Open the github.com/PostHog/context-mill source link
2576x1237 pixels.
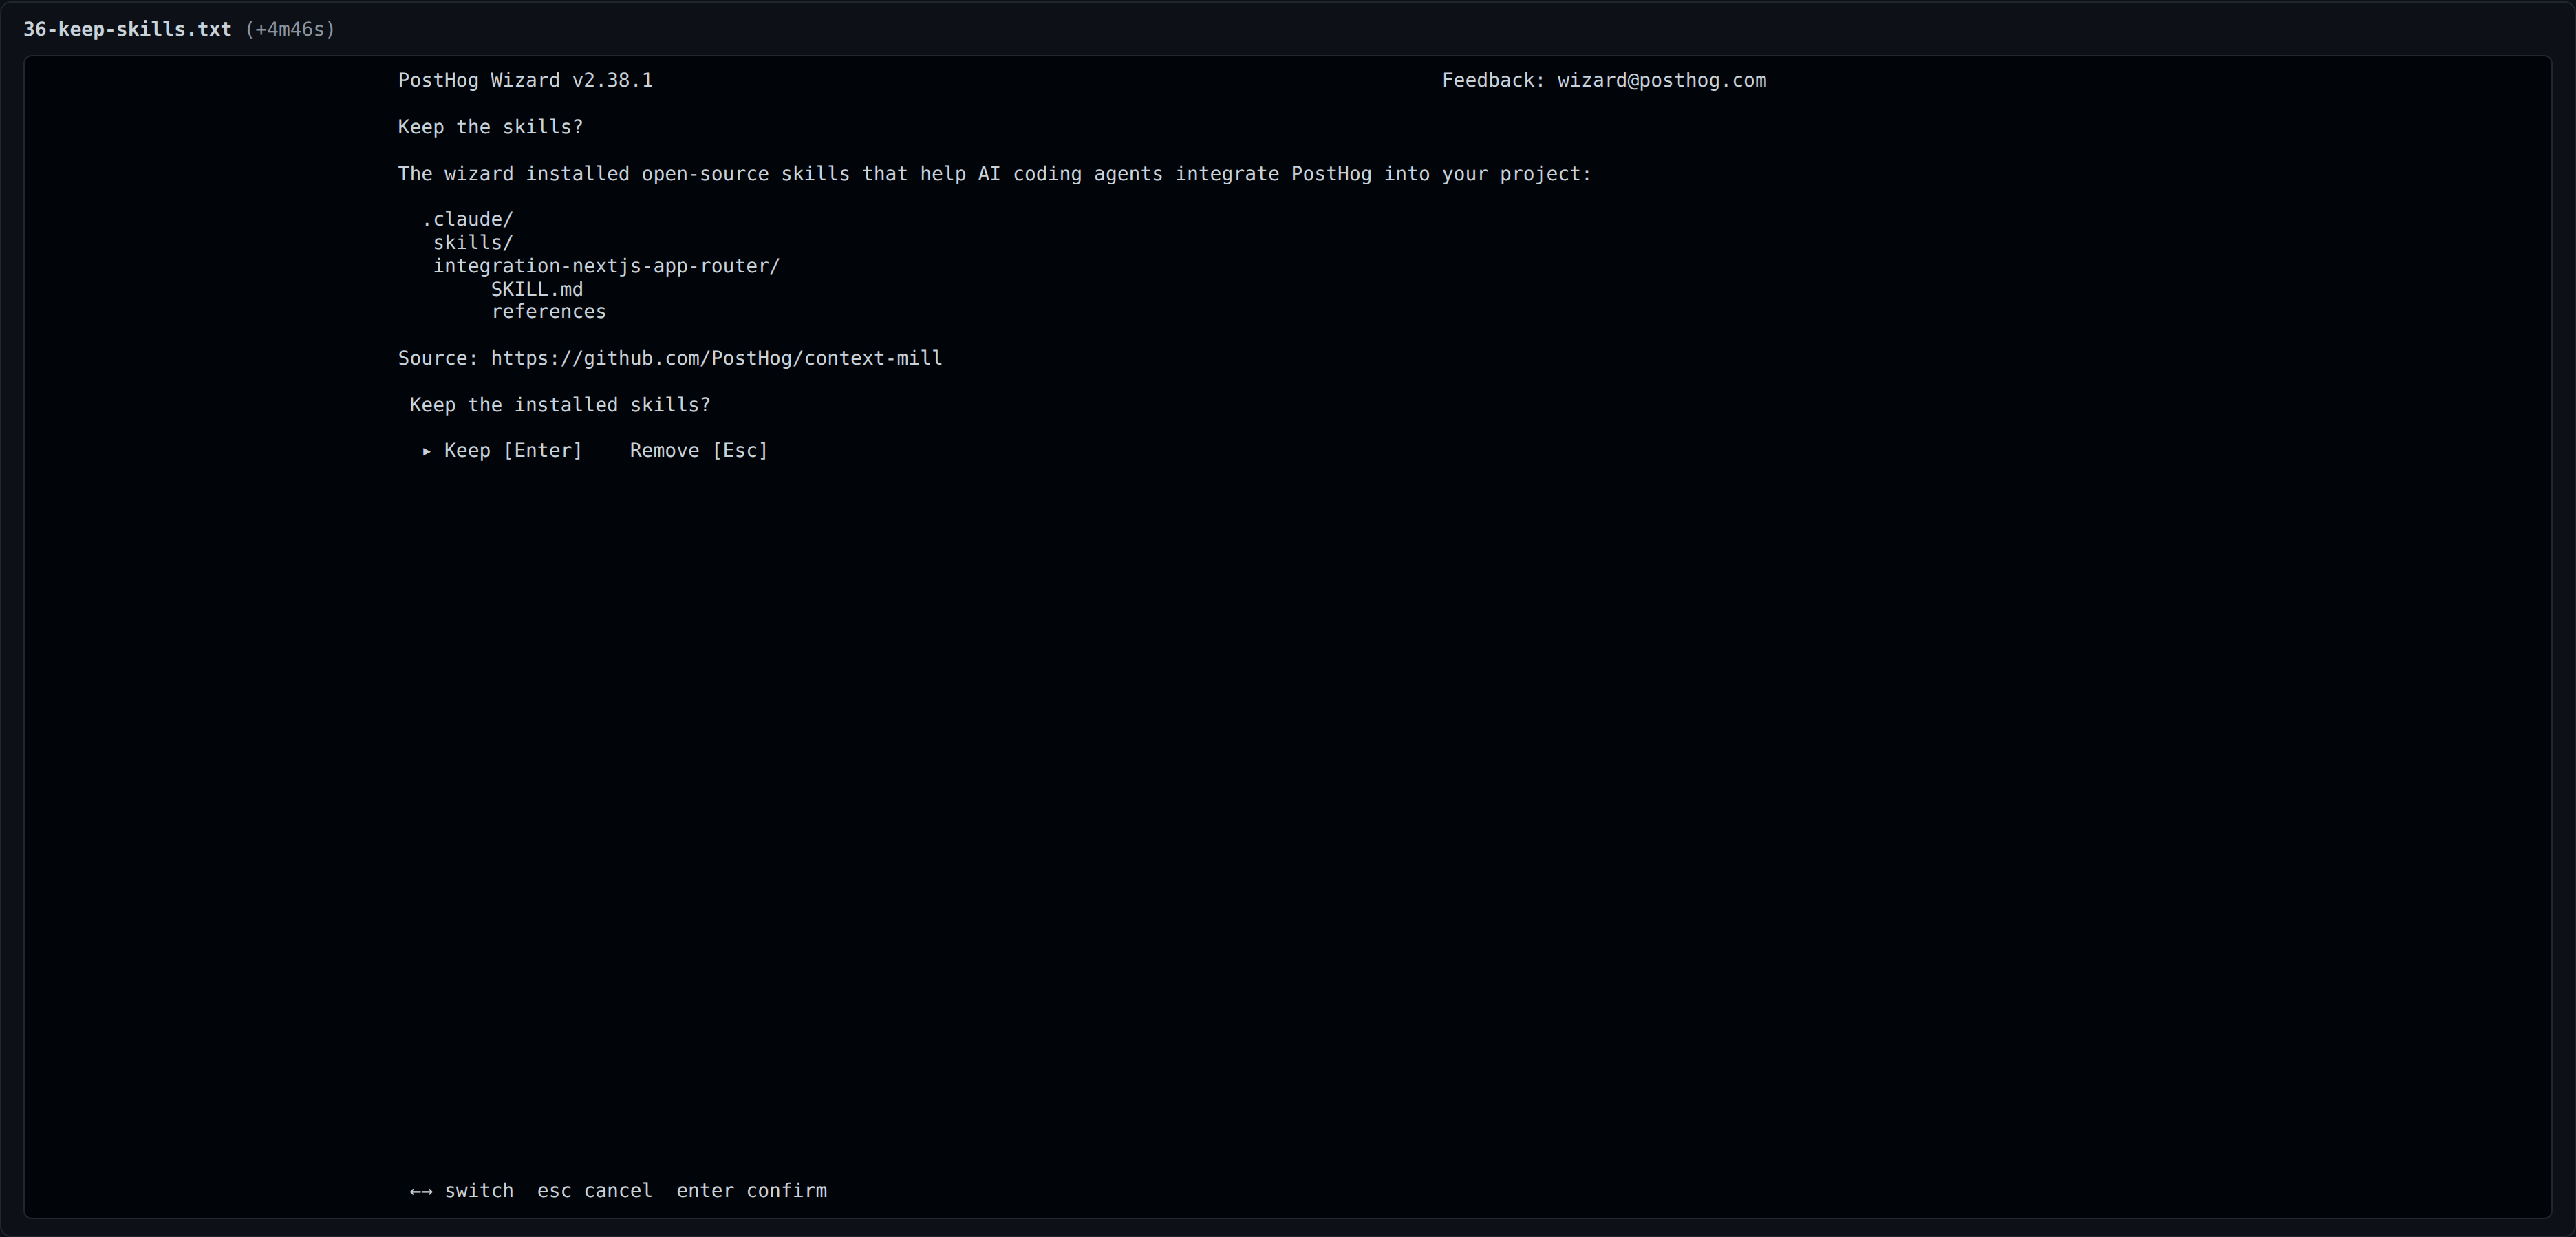(x=716, y=358)
